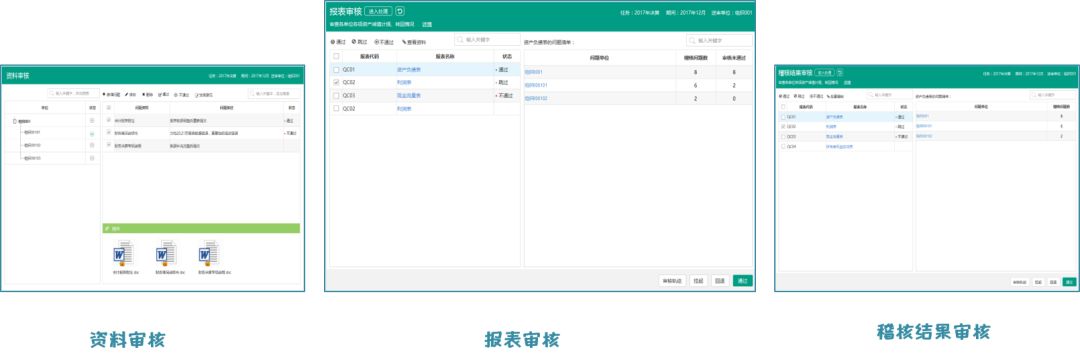Select 组织00101 in the 资料审核 unit tree
The width and height of the screenshot is (1080, 362).
coord(32,132)
